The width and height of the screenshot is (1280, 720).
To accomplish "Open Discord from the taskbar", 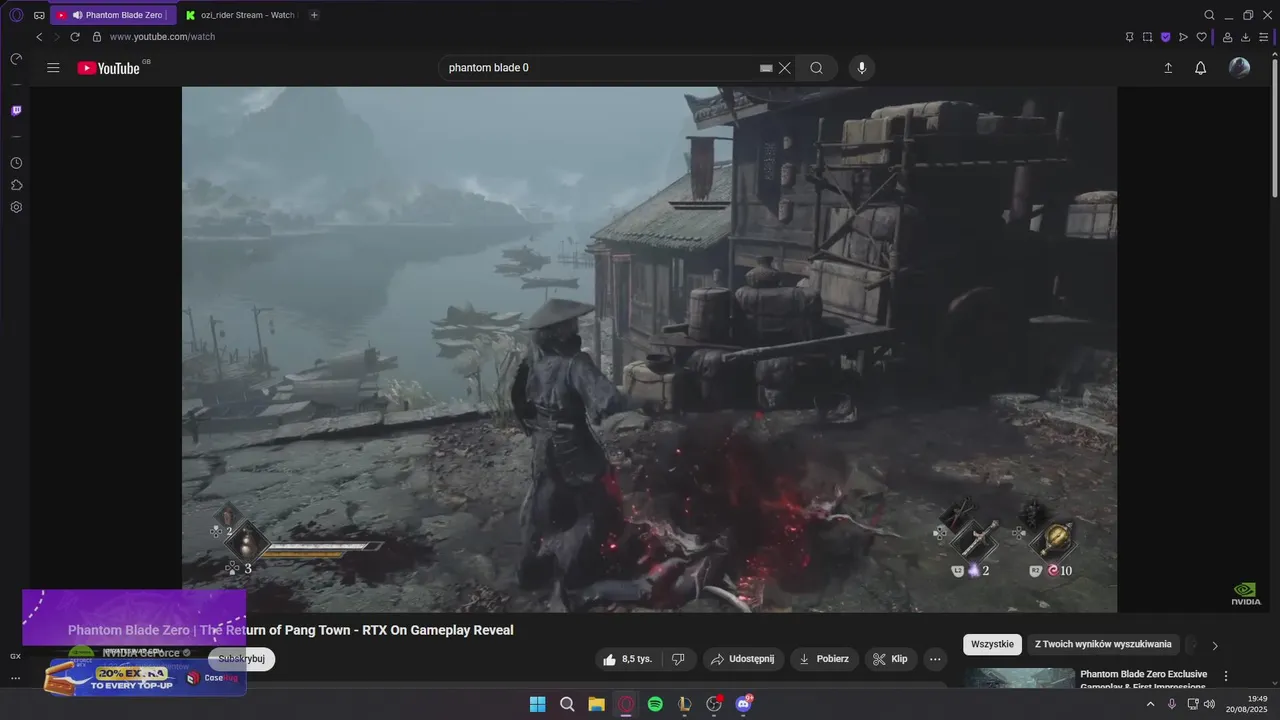I will [744, 704].
